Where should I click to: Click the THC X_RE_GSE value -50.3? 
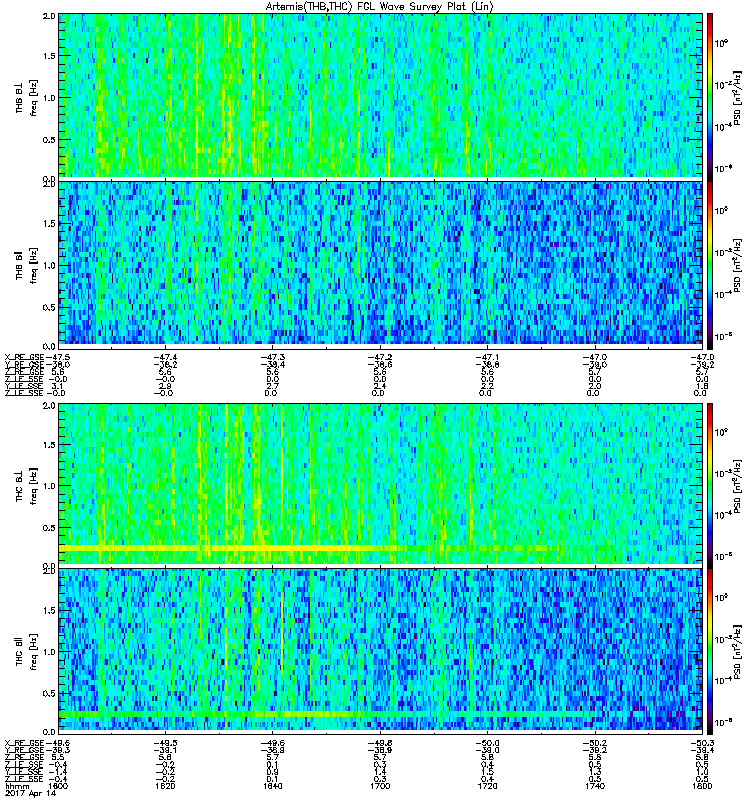point(702,743)
